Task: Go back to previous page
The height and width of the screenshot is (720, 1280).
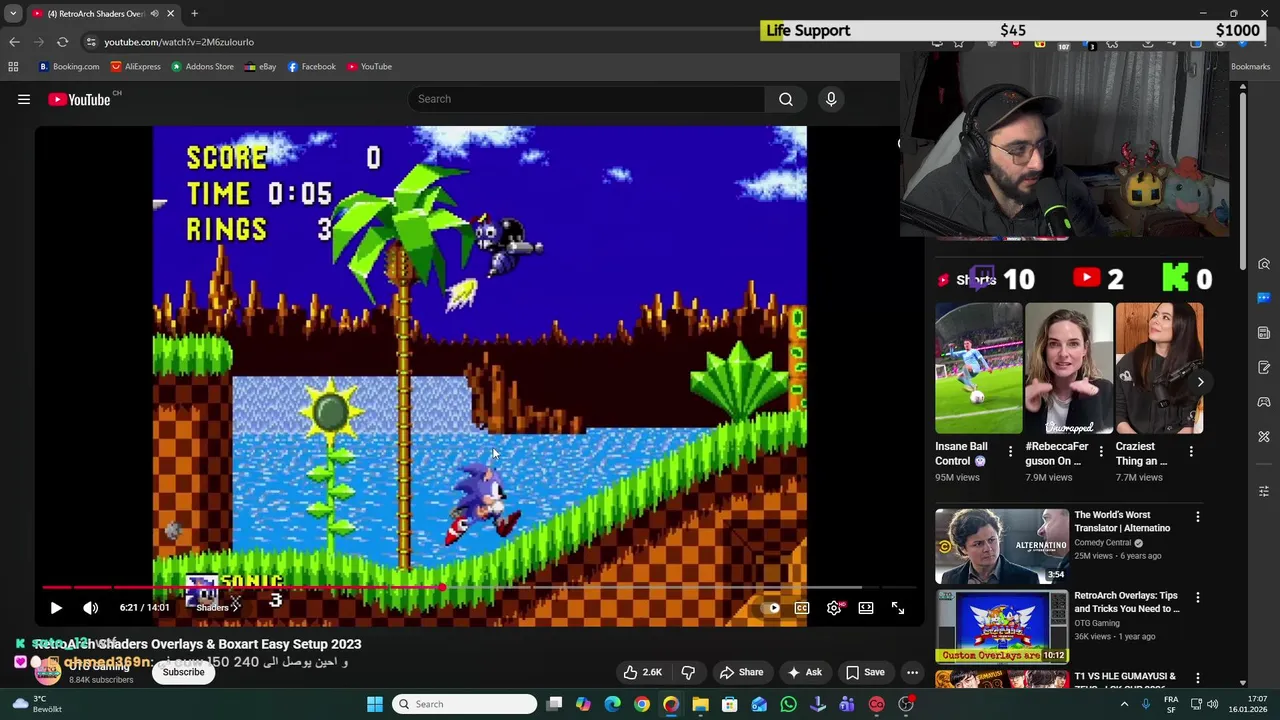Action: (x=14, y=42)
